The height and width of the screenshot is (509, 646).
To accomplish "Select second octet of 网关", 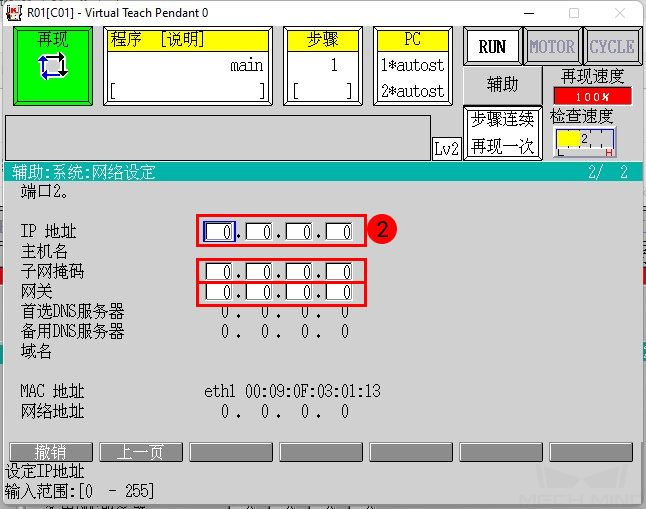I will (259, 292).
